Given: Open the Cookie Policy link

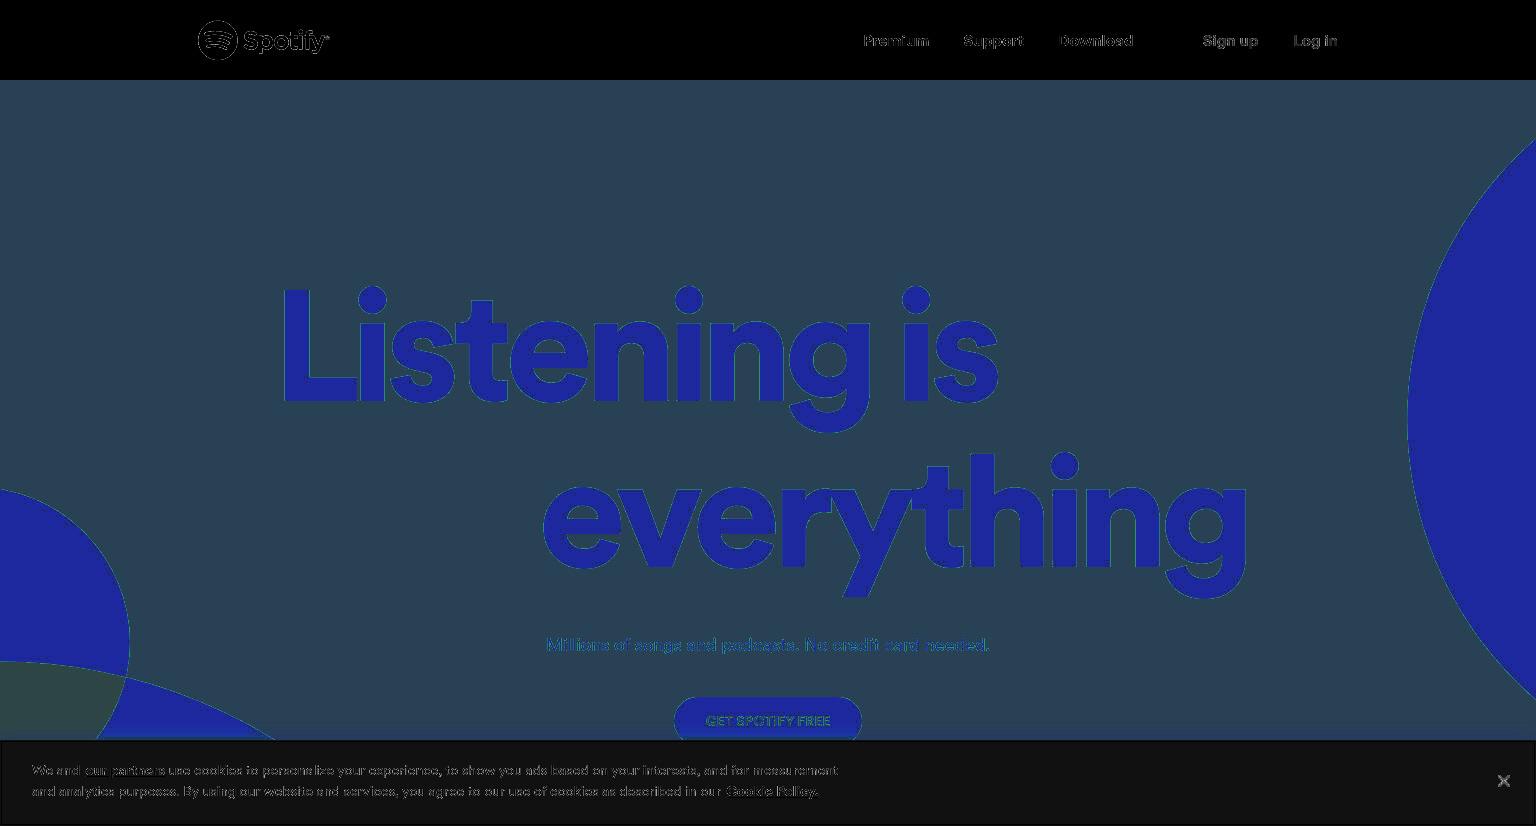Looking at the screenshot, I should click(x=771, y=791).
